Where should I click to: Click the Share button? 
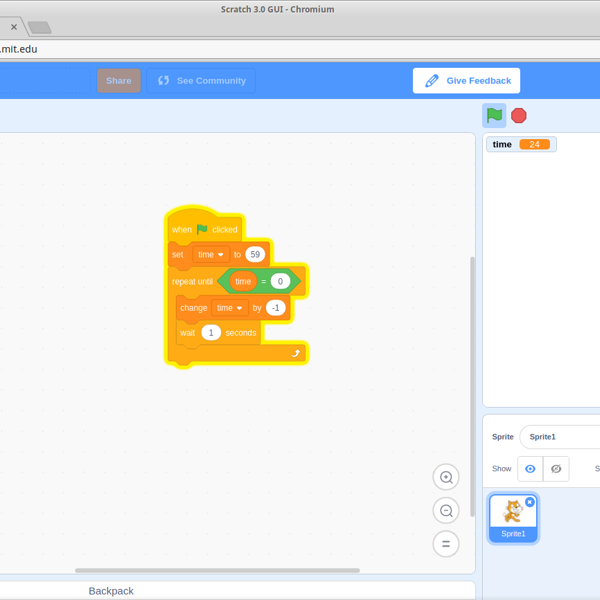pos(119,81)
